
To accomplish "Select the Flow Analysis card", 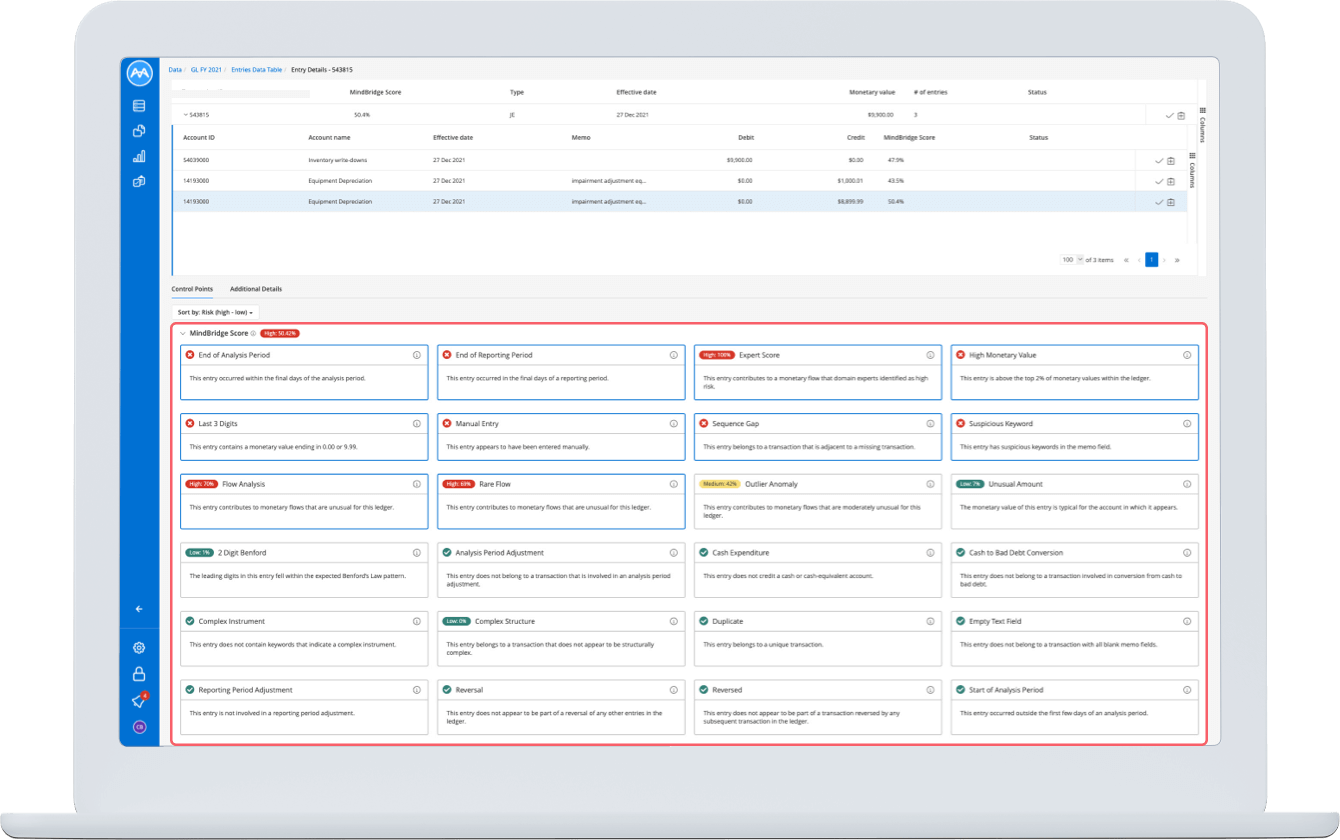I will coord(305,502).
